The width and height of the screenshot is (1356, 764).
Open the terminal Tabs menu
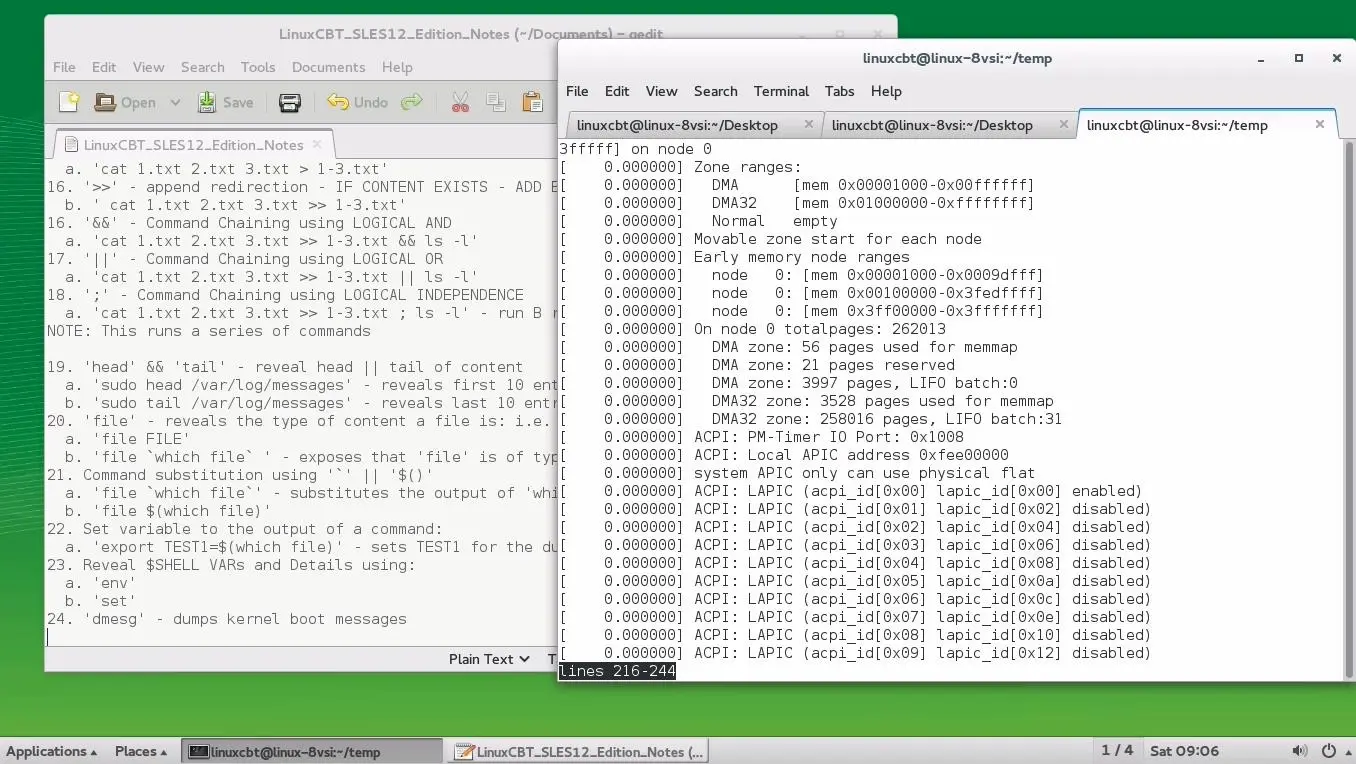pos(839,91)
